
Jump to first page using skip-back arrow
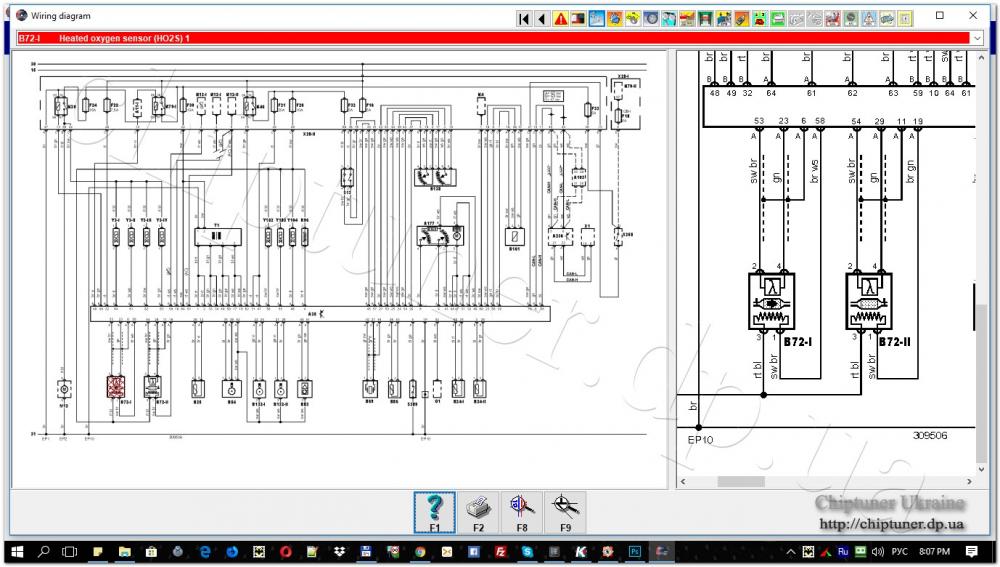click(x=523, y=19)
